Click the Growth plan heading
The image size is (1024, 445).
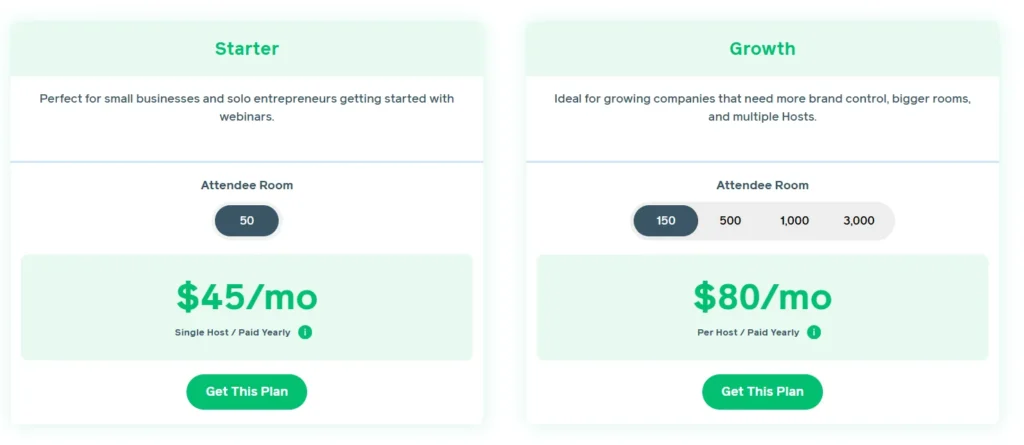[x=762, y=48]
